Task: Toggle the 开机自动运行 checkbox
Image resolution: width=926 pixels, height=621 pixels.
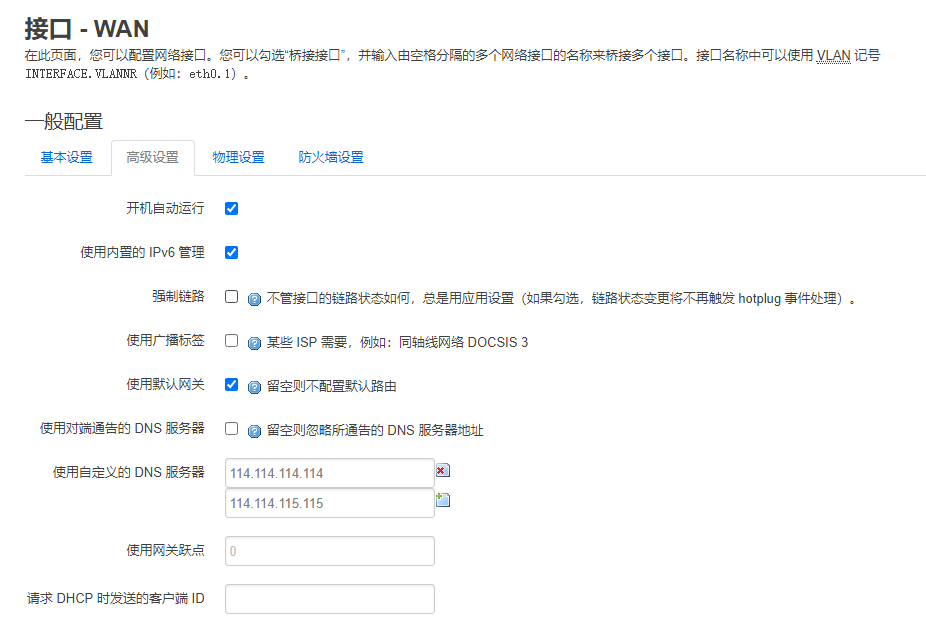Action: (x=231, y=209)
